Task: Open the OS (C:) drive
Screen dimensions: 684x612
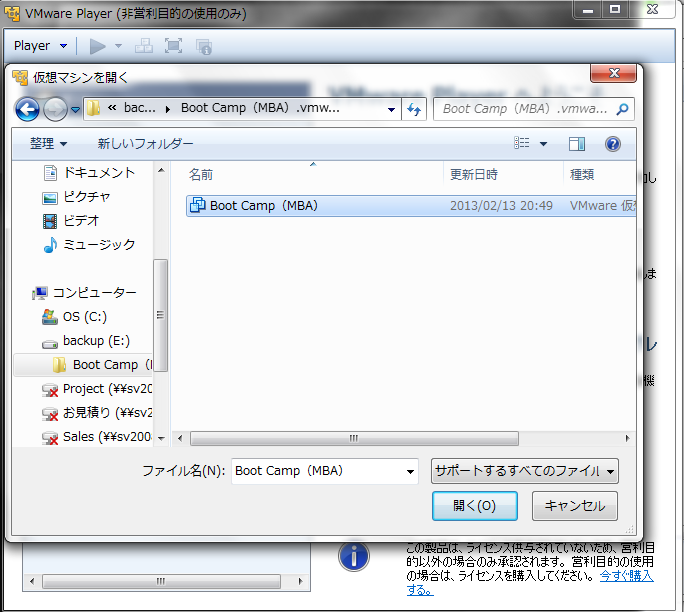Action: pyautogui.click(x=75, y=317)
